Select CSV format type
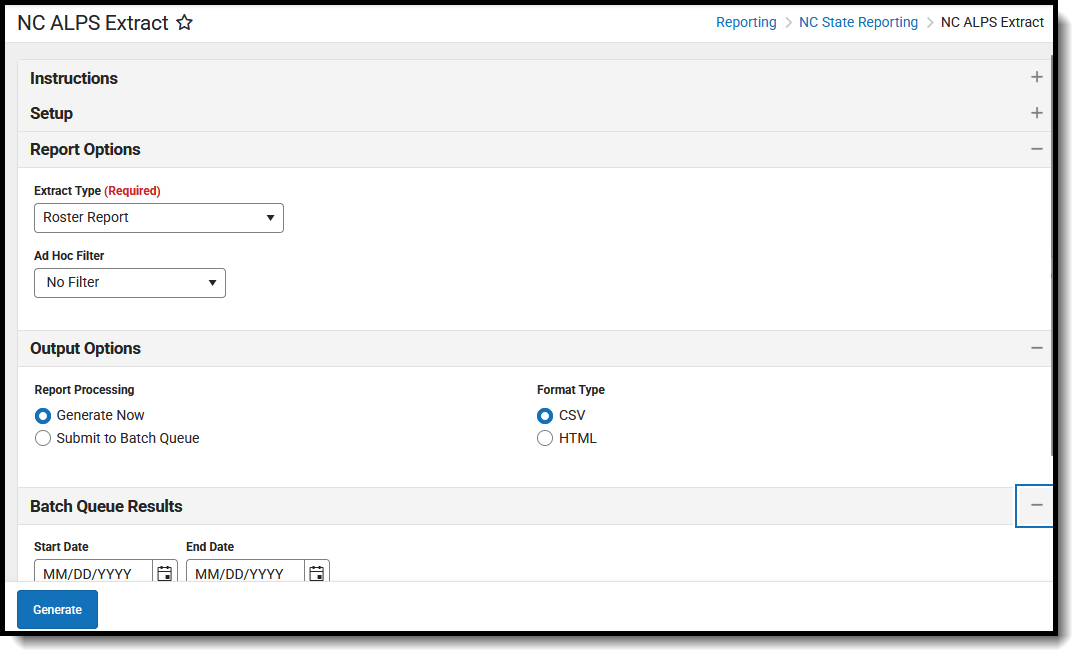The height and width of the screenshot is (661, 1083). (x=545, y=416)
